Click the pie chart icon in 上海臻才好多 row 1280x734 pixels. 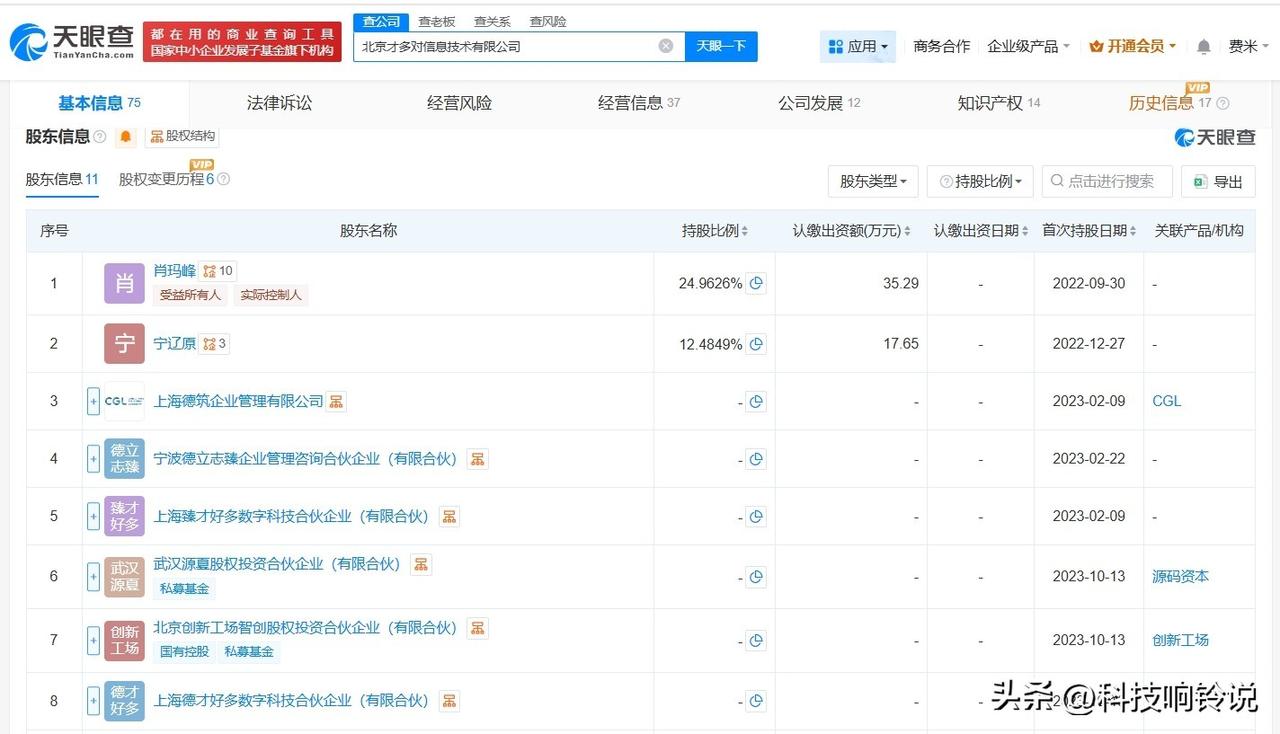pyautogui.click(x=757, y=517)
